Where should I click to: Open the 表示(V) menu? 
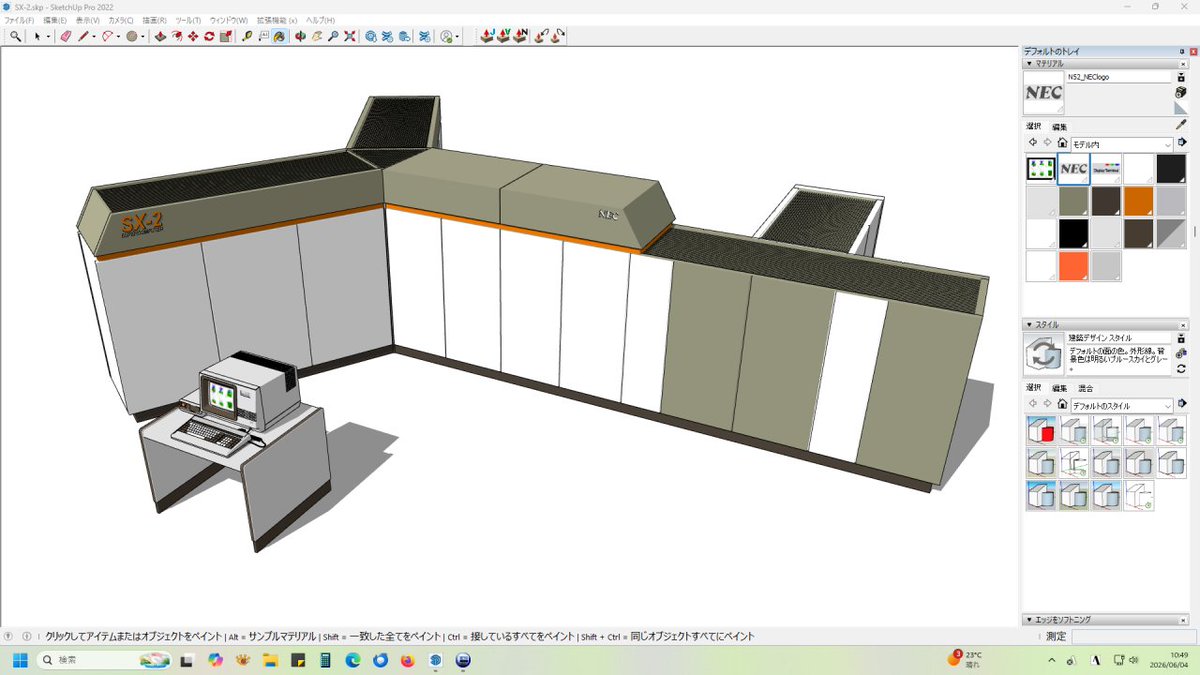click(x=88, y=20)
